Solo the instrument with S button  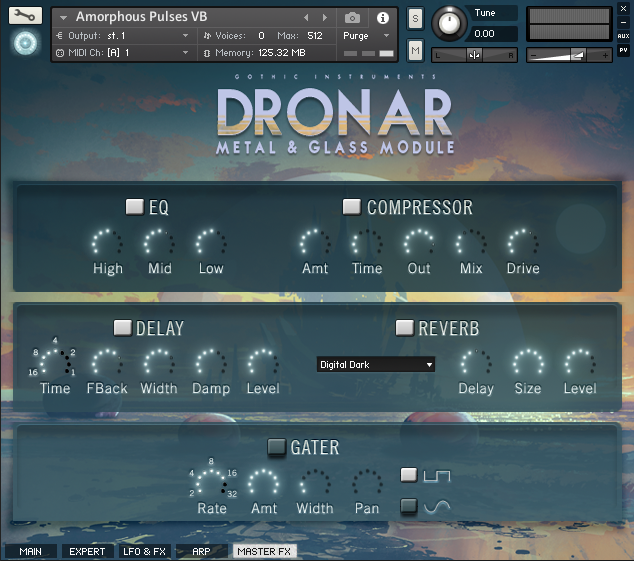click(x=415, y=19)
